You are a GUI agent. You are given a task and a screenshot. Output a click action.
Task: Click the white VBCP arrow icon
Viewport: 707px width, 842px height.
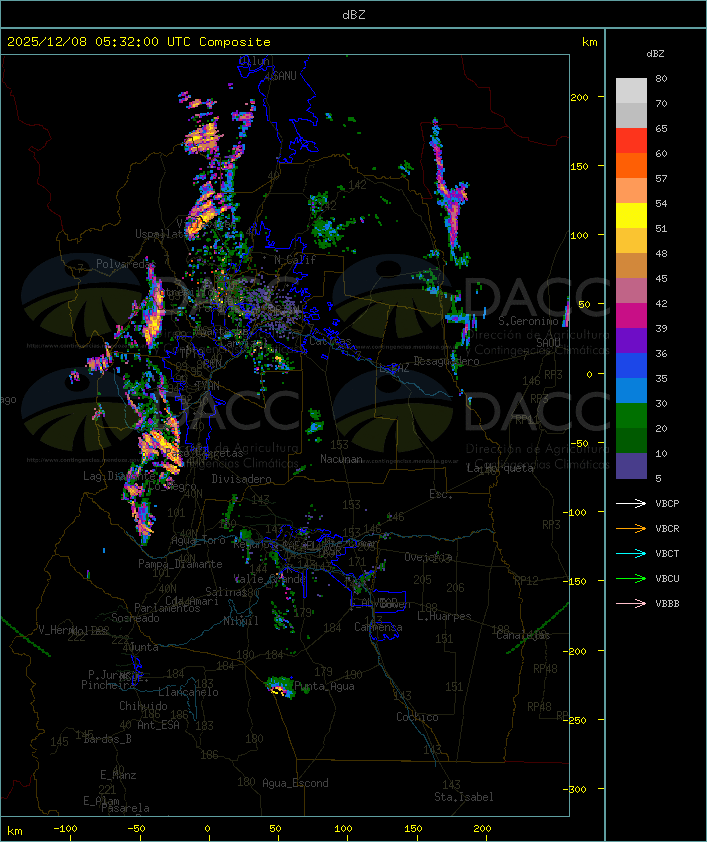point(631,503)
